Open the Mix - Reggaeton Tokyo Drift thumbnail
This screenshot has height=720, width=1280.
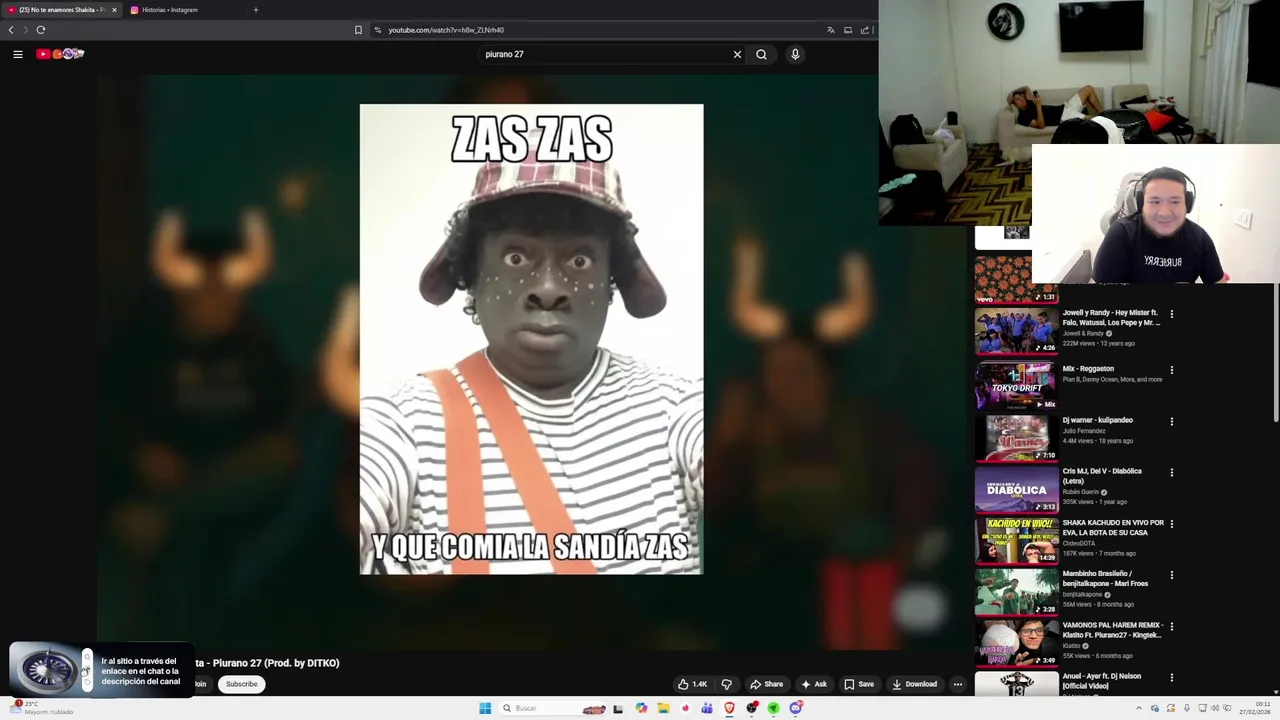pos(1016,385)
